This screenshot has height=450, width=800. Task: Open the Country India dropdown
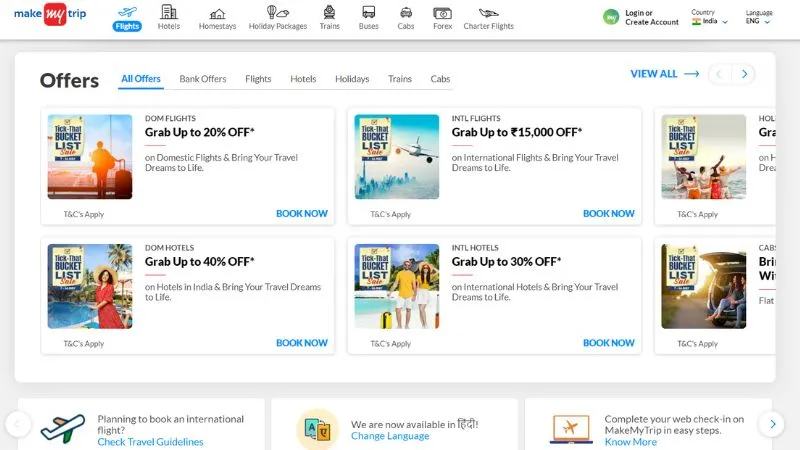pyautogui.click(x=710, y=17)
